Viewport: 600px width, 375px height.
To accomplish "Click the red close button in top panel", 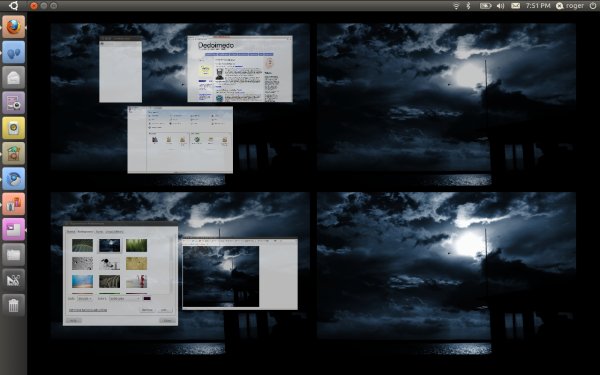I will coord(34,6).
